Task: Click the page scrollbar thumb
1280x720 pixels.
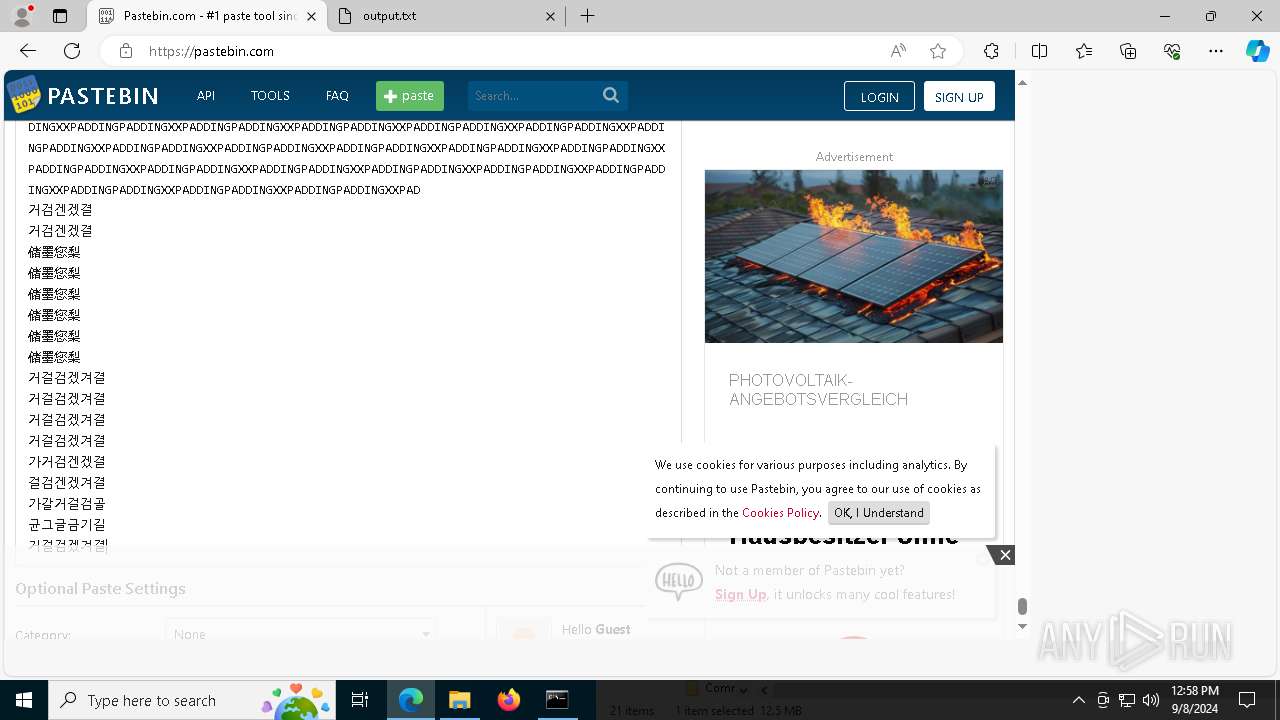Action: [1022, 606]
